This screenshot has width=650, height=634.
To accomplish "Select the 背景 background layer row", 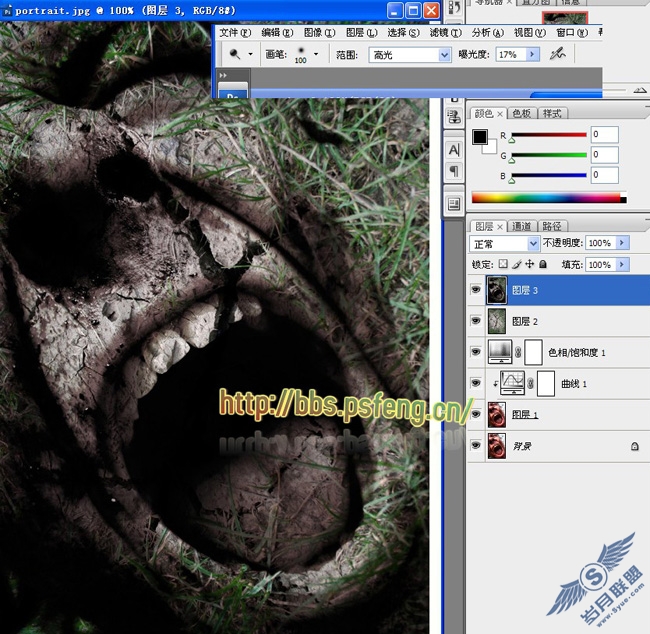I will 558,446.
